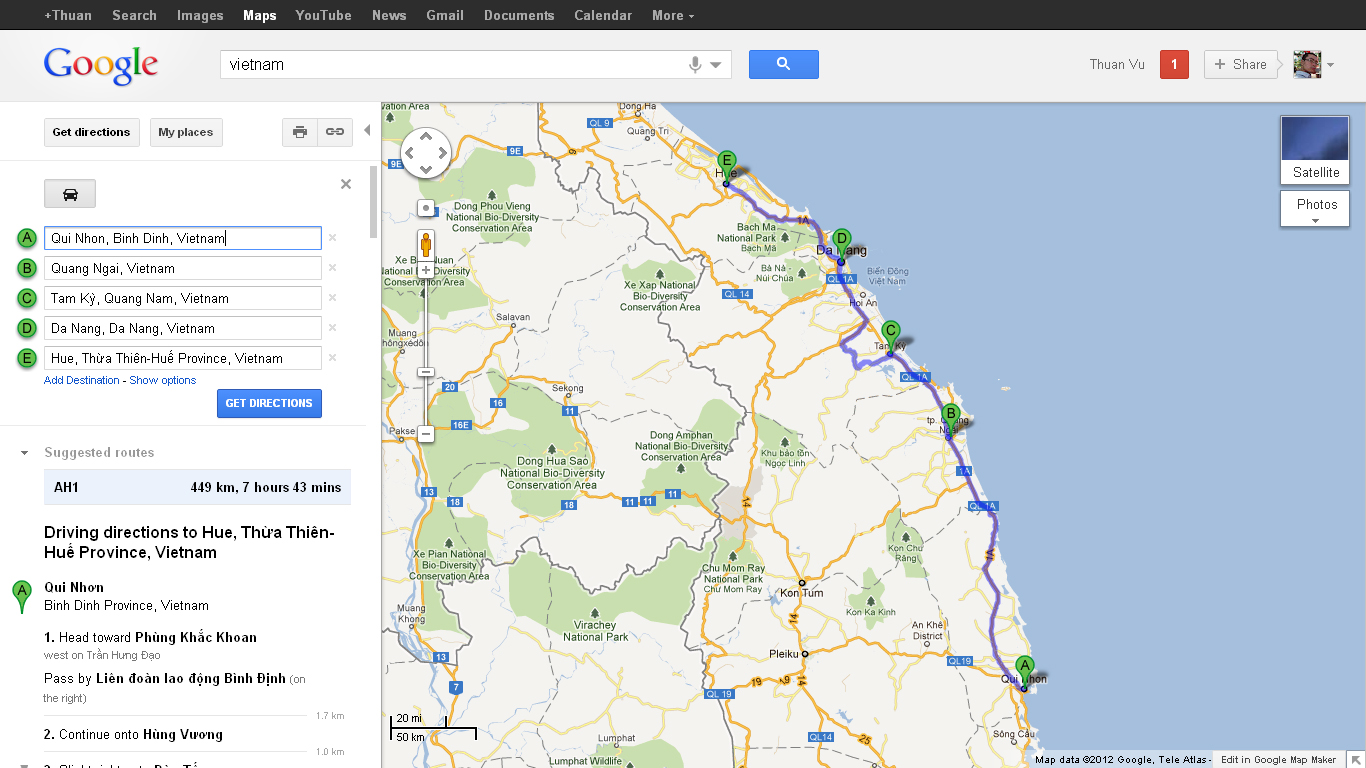Open News from top bar
The height and width of the screenshot is (768, 1366).
point(389,15)
